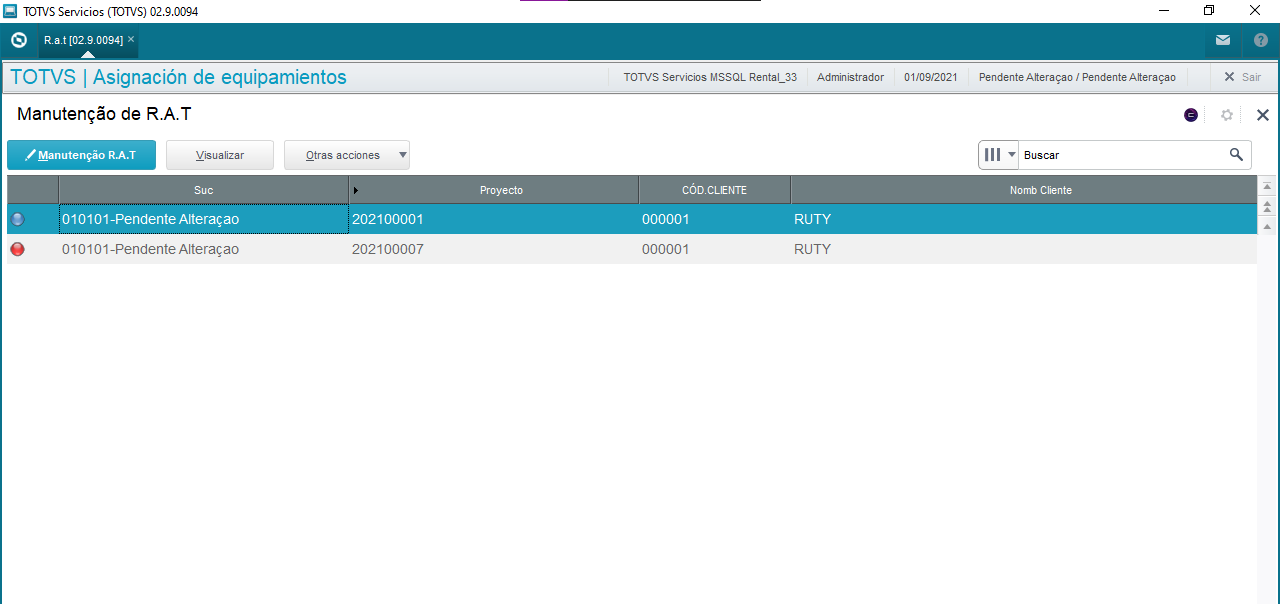Click the magnifying glass search icon
The image size is (1280, 604).
1237,155
